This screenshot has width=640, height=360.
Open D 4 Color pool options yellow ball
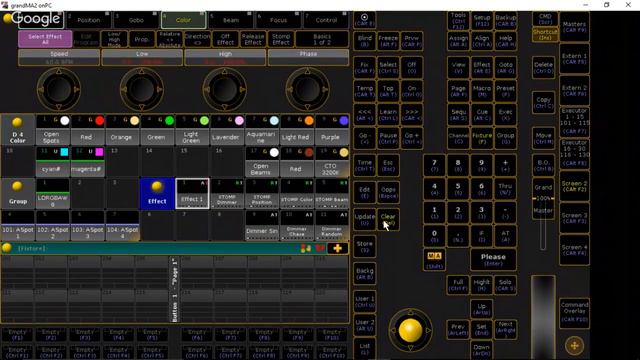pos(17,122)
